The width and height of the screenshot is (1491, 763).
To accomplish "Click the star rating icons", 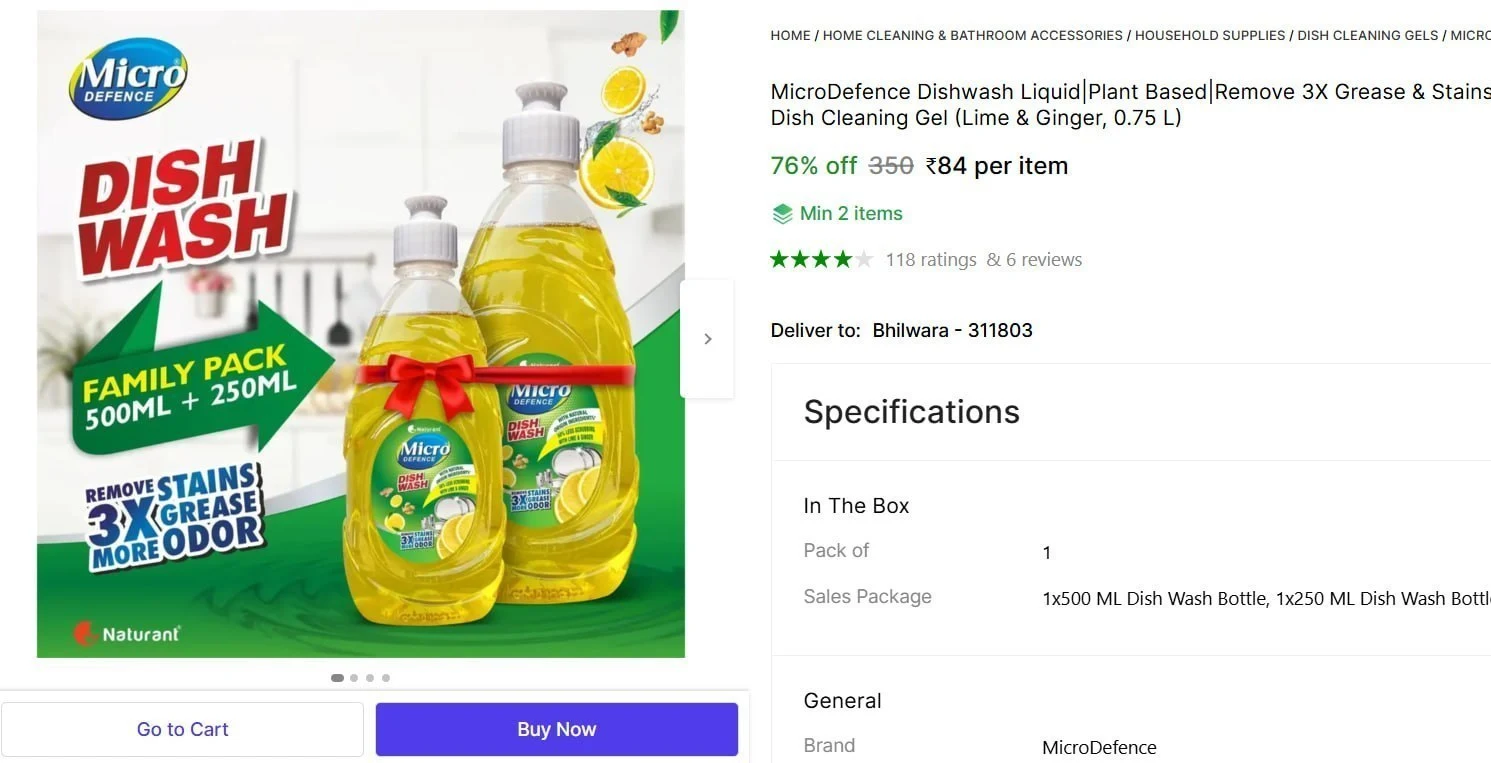I will click(x=821, y=260).
